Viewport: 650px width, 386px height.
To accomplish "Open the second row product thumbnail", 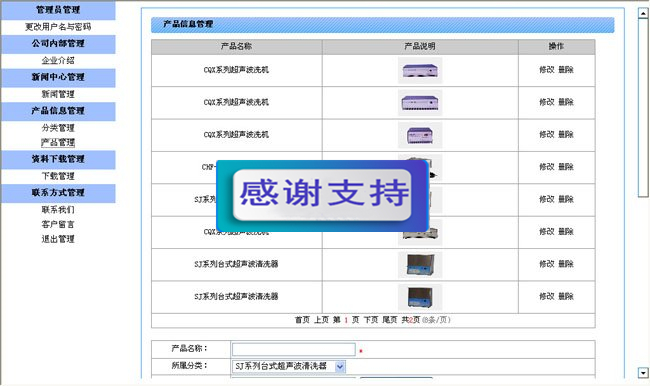I will click(420, 103).
